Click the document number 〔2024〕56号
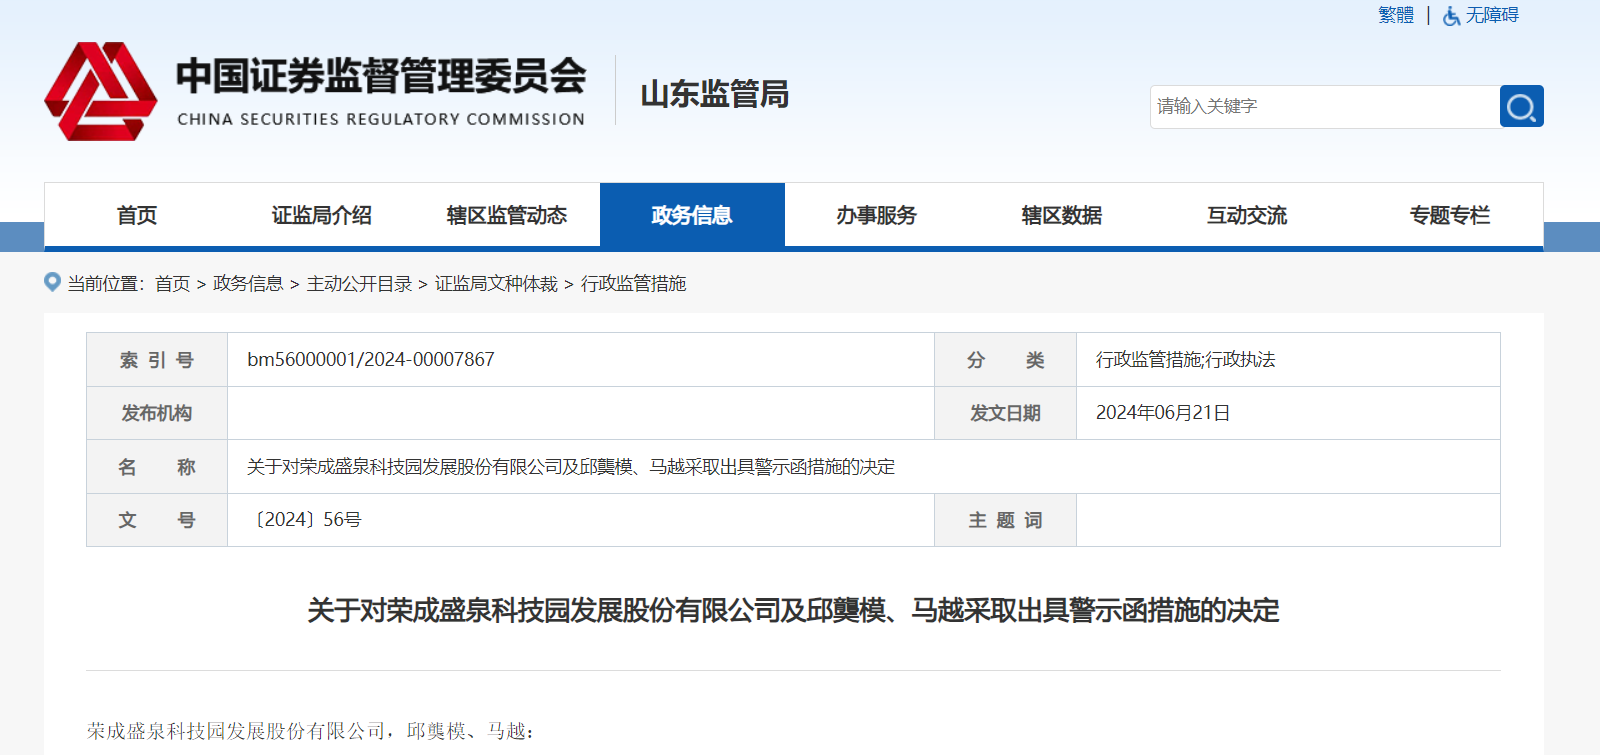 (305, 520)
